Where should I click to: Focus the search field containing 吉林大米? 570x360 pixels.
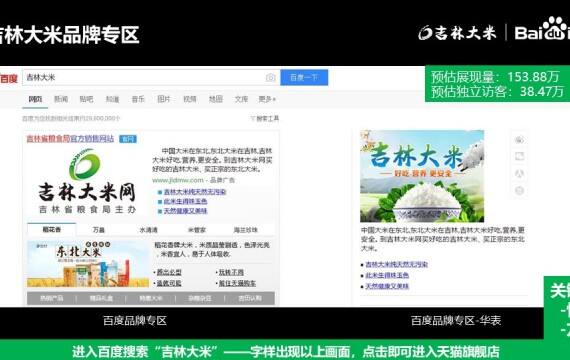coord(151,77)
